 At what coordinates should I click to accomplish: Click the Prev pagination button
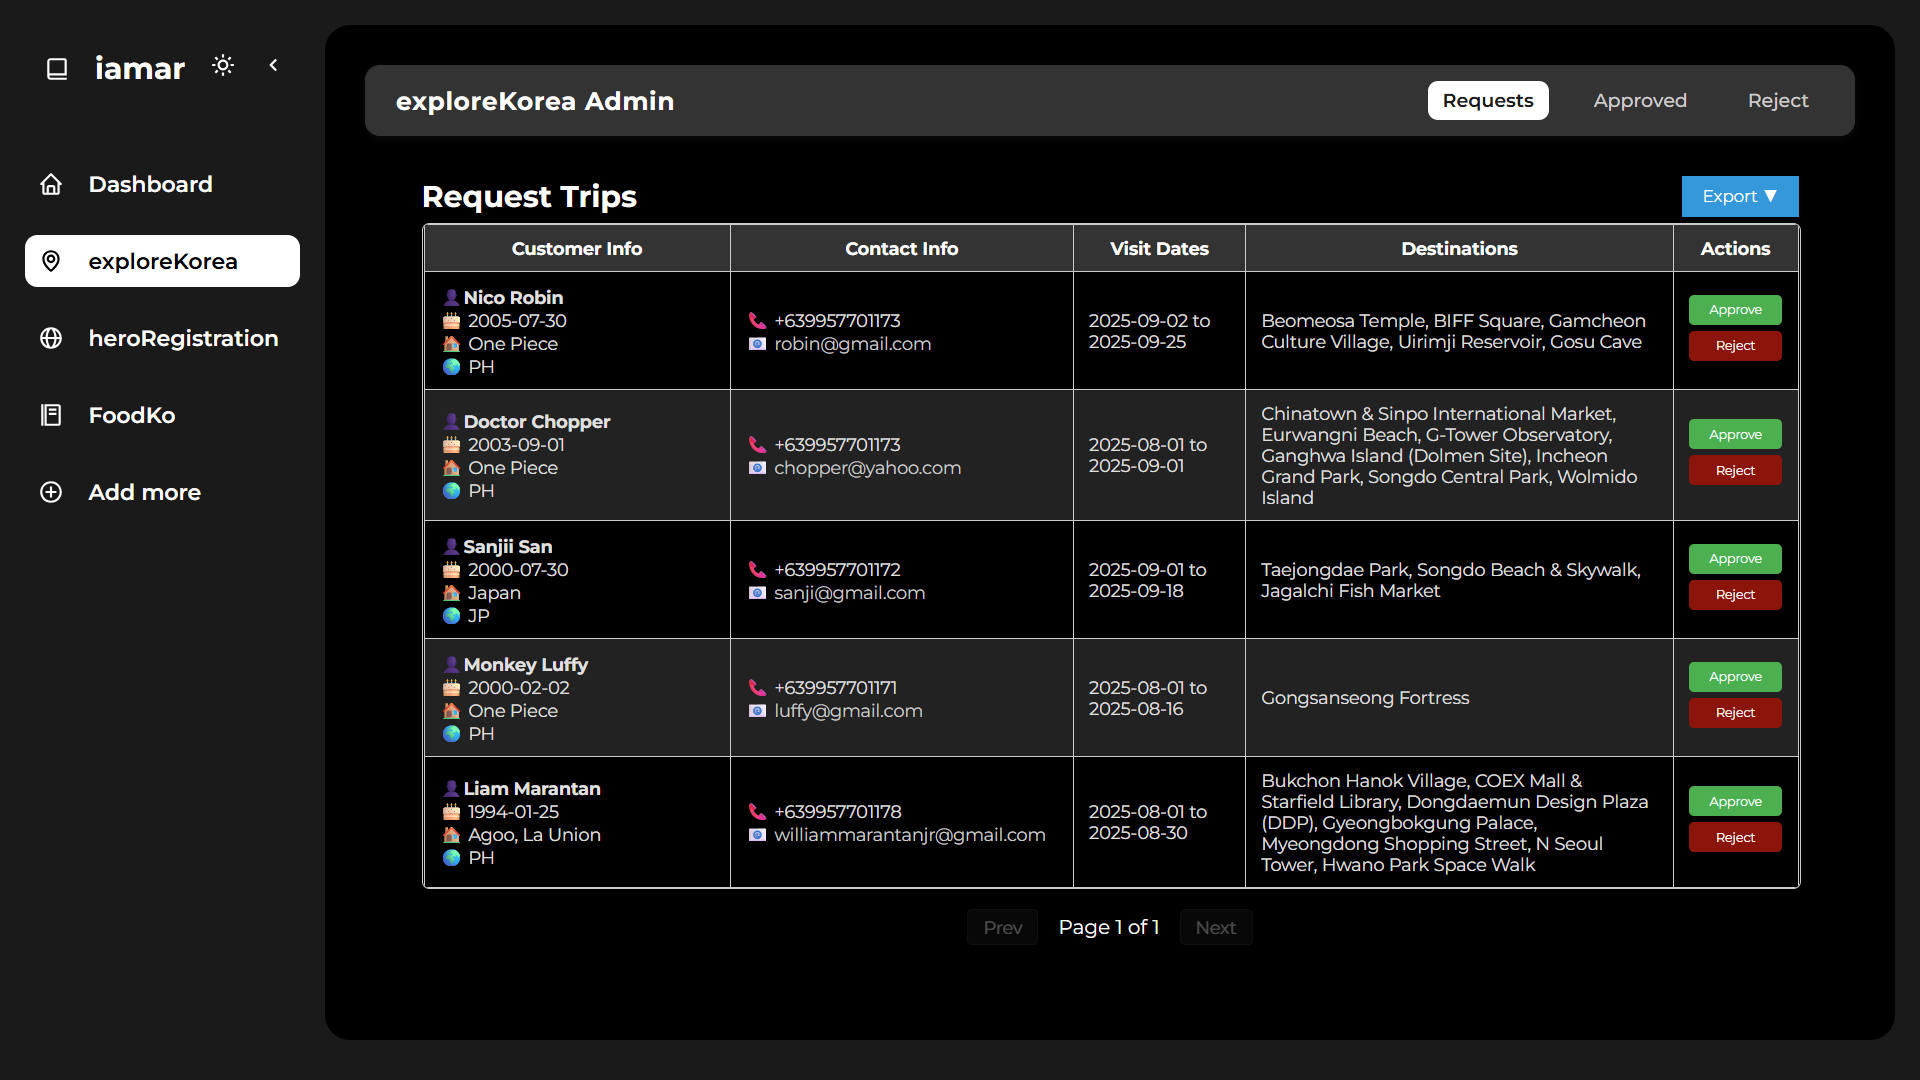click(x=1002, y=928)
